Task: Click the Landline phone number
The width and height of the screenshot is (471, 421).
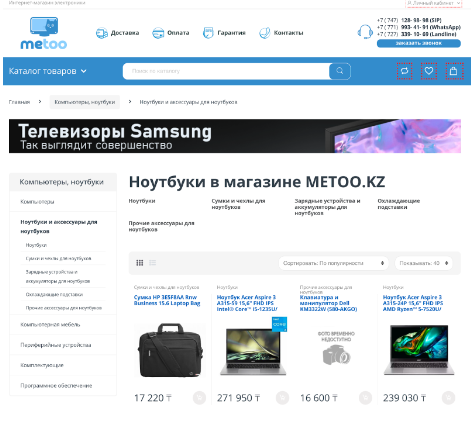Action: 416,34
